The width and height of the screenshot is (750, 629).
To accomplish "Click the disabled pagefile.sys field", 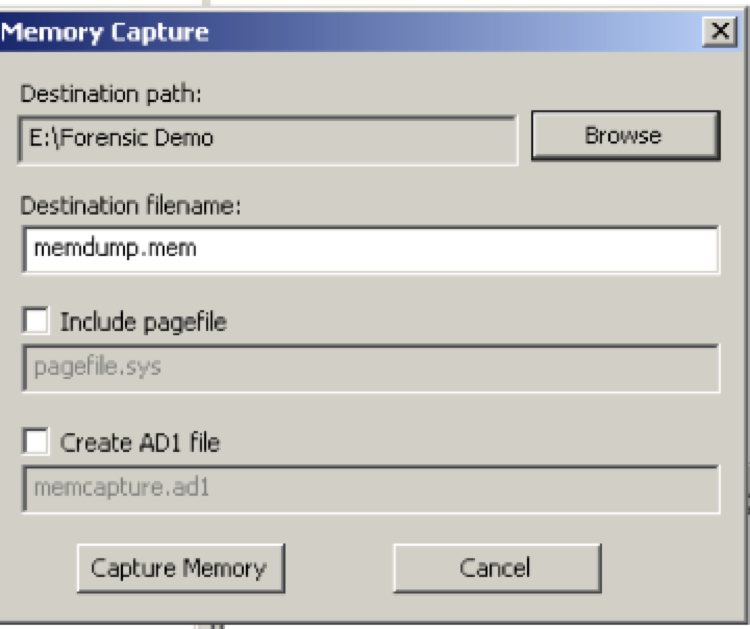I will [370, 368].
